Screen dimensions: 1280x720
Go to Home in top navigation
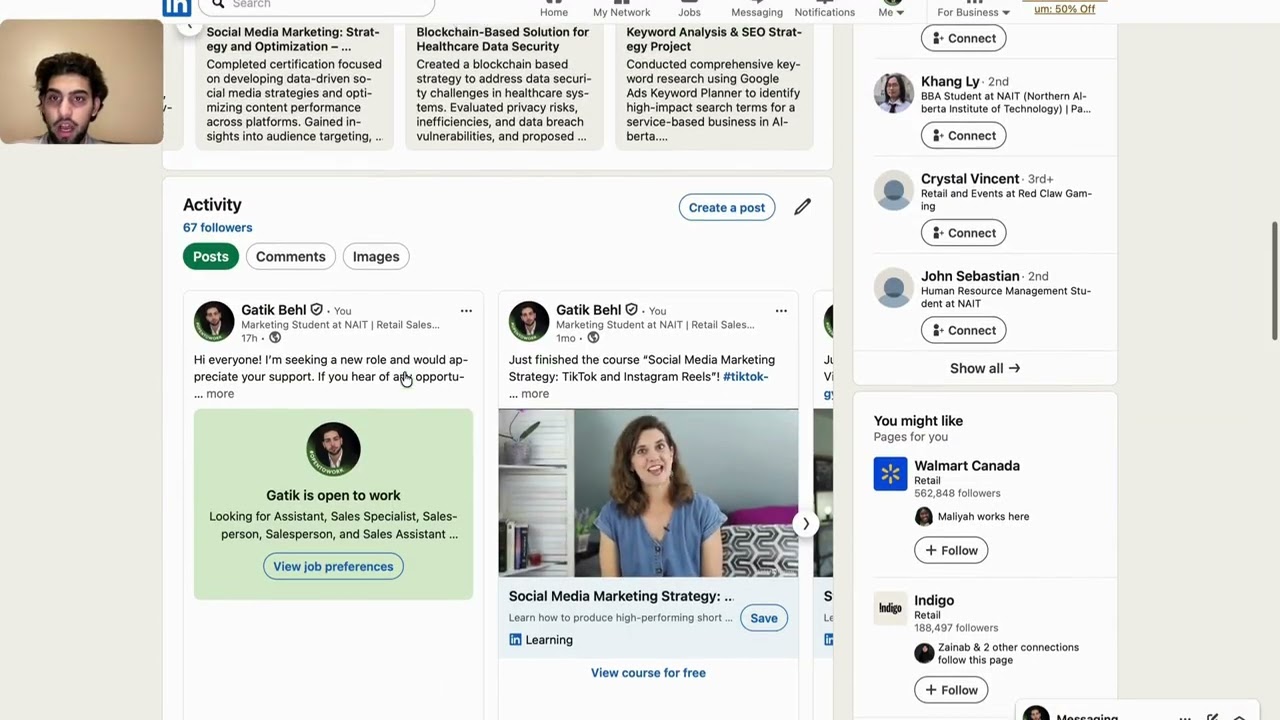click(554, 10)
